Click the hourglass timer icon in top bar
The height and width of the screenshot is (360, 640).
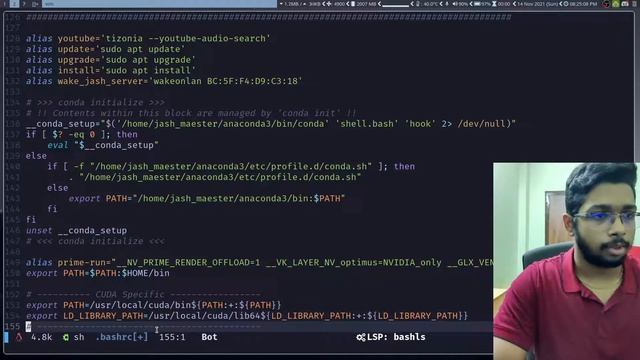tap(494, 4)
